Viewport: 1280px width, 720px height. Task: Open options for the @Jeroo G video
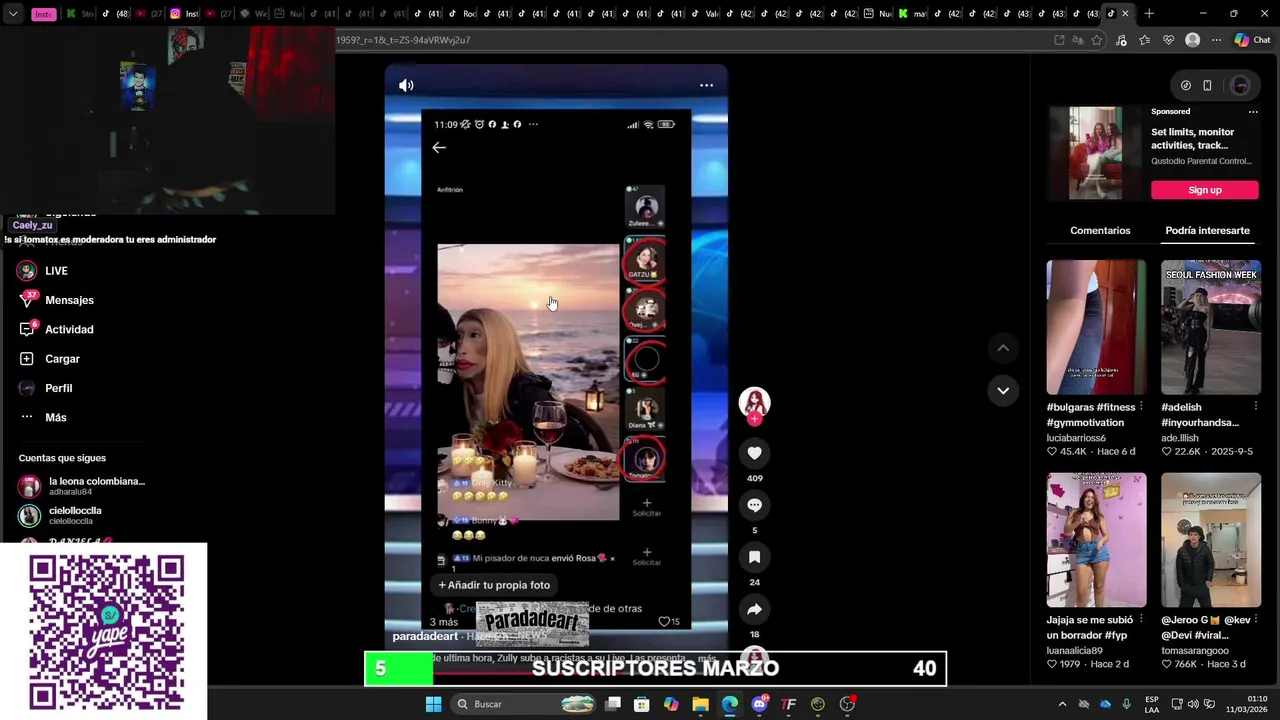[1256, 620]
